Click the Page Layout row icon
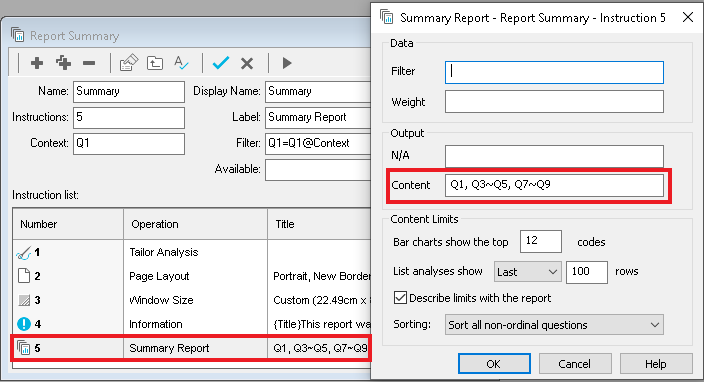704x382 pixels. tap(24, 276)
